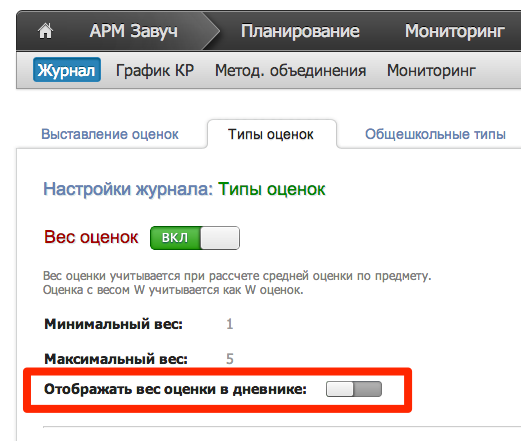Screen dimensions: 521x441
Task: Open the Планирование menu
Action: click(x=300, y=31)
